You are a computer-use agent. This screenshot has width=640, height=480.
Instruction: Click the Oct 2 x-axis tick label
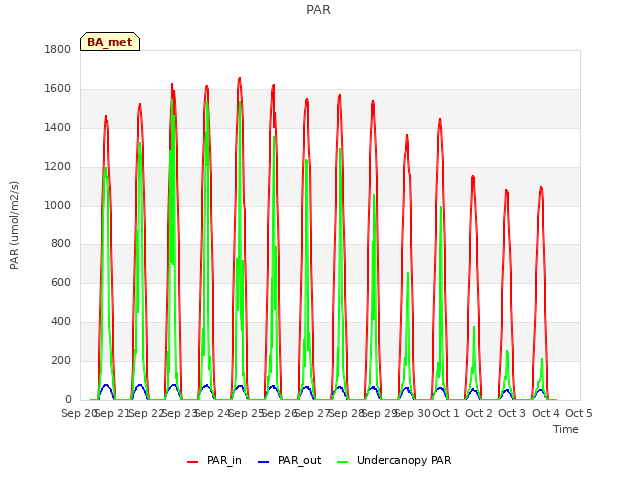click(x=479, y=413)
